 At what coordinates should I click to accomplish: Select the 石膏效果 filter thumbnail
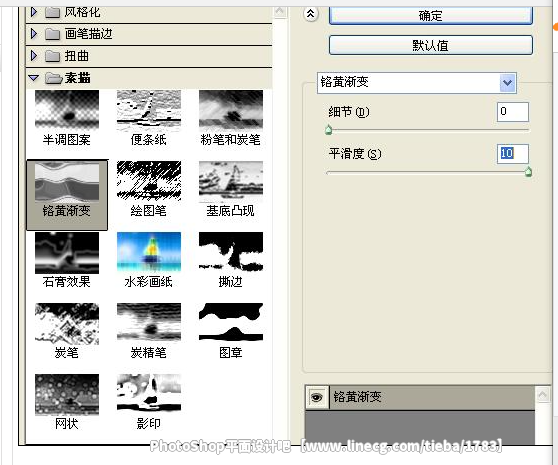coord(67,253)
